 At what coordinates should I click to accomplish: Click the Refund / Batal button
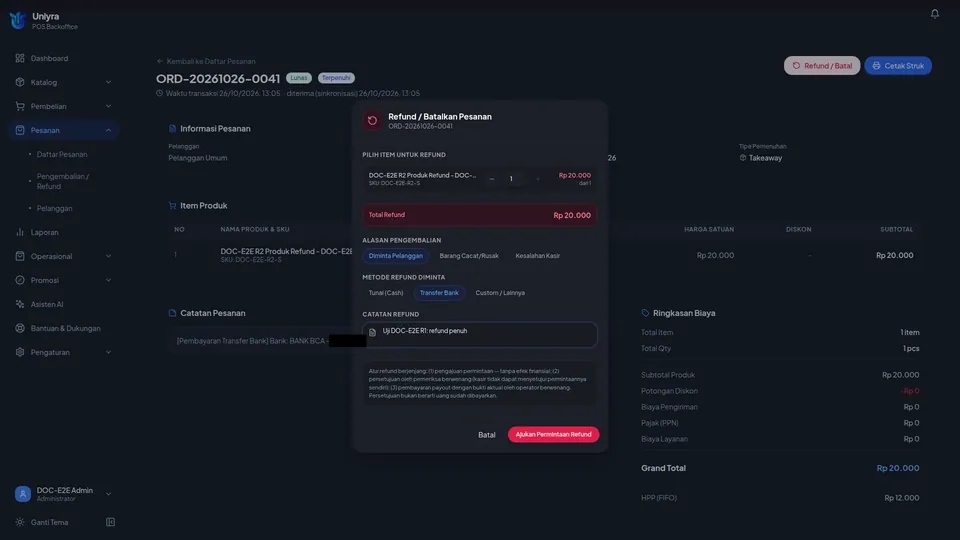pos(822,66)
